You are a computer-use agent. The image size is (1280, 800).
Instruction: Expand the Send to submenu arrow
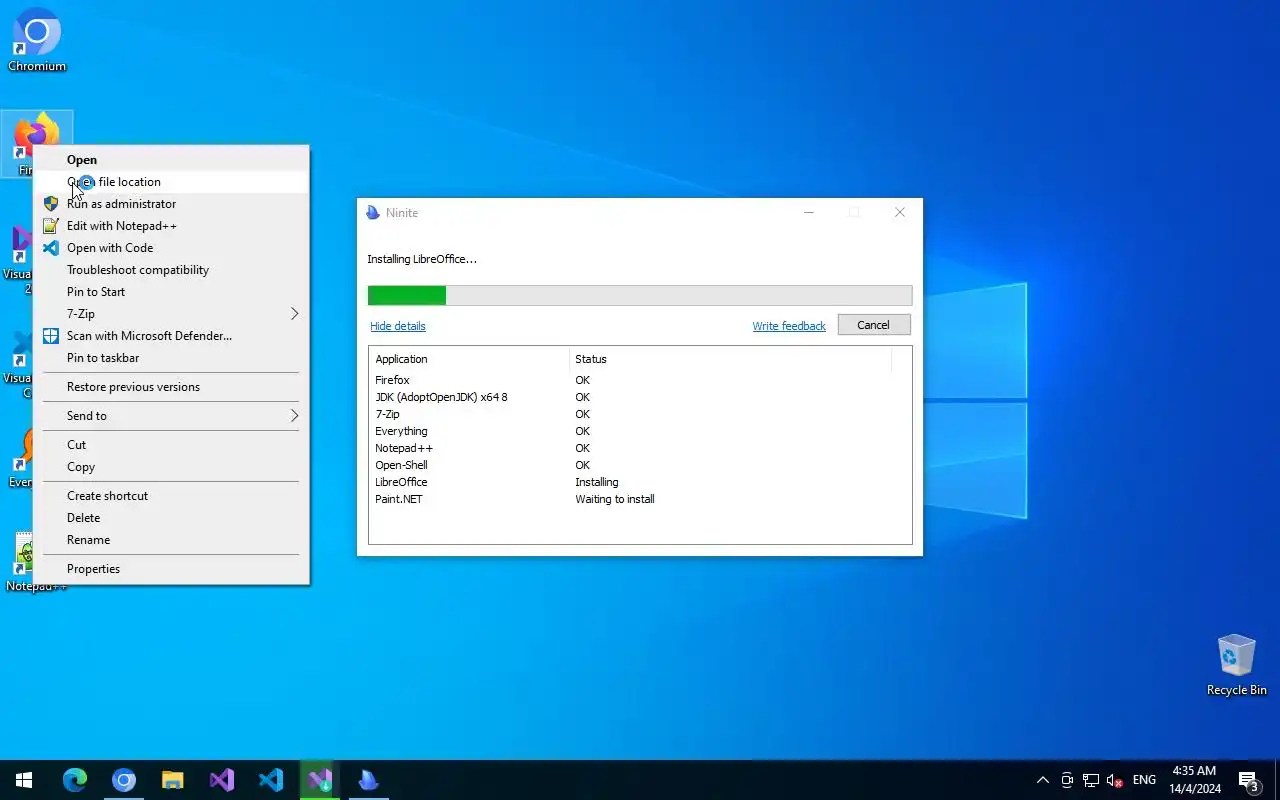click(294, 415)
